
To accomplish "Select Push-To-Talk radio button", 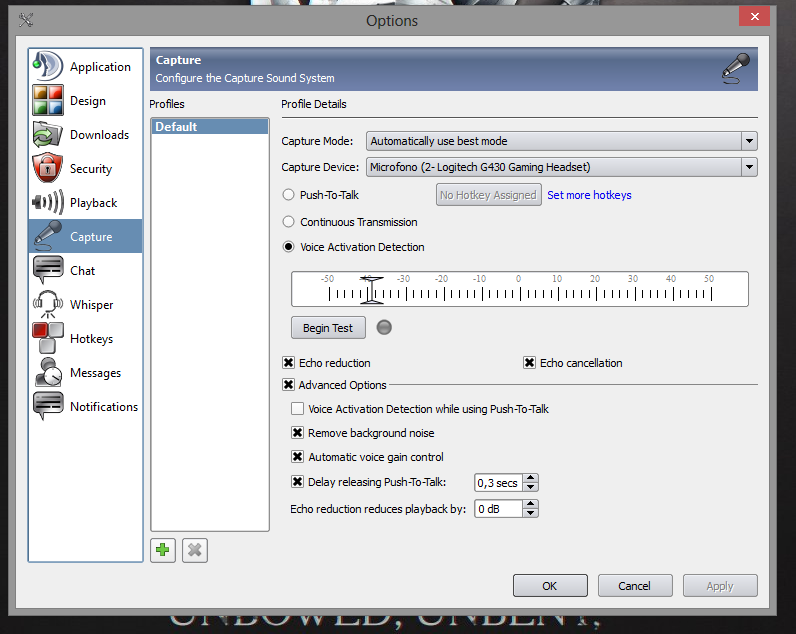I will click(289, 195).
